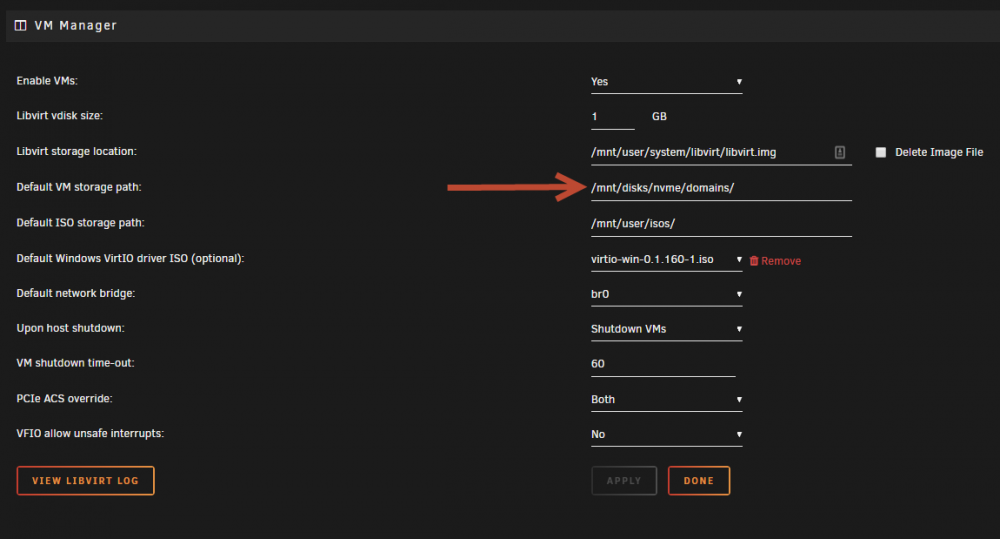This screenshot has height=539, width=1000.
Task: Click the VM Manager panel icon
Action: pyautogui.click(x=20, y=26)
